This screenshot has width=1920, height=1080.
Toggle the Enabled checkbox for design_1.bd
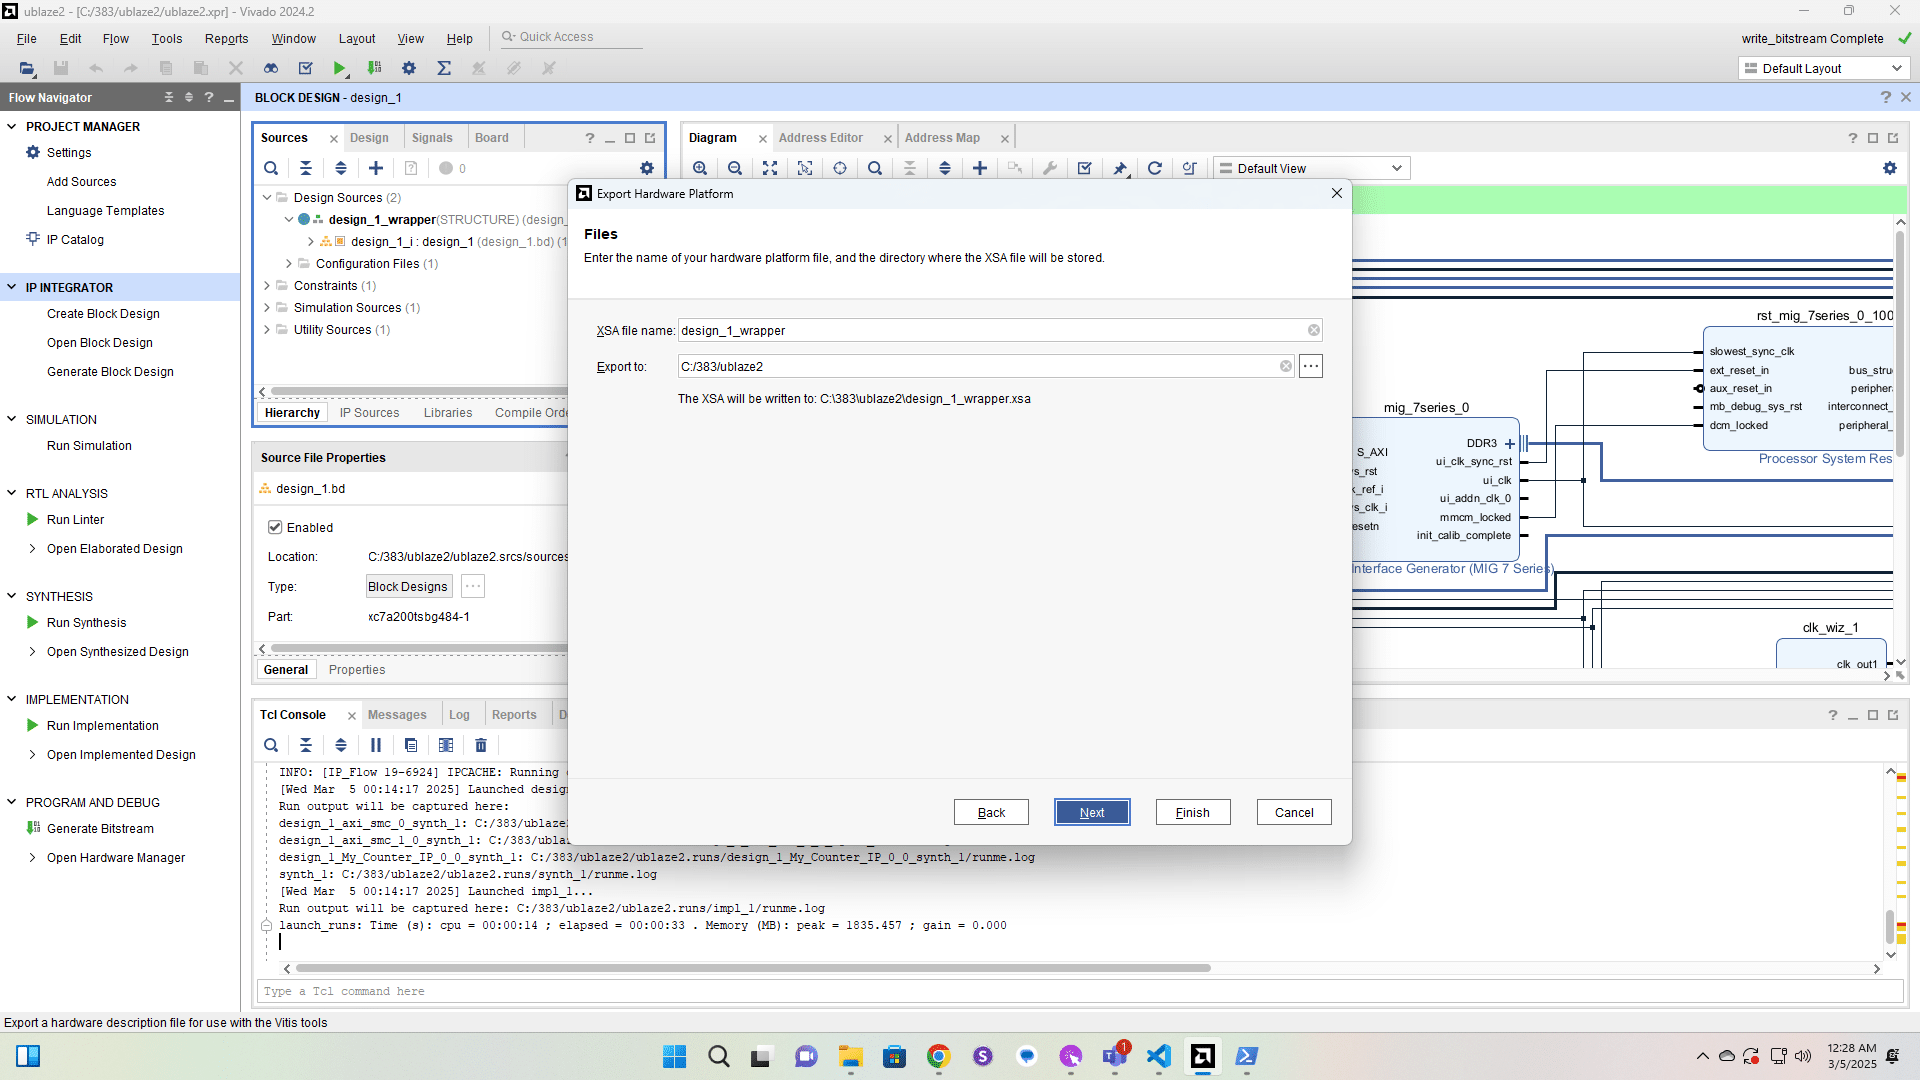pos(275,527)
